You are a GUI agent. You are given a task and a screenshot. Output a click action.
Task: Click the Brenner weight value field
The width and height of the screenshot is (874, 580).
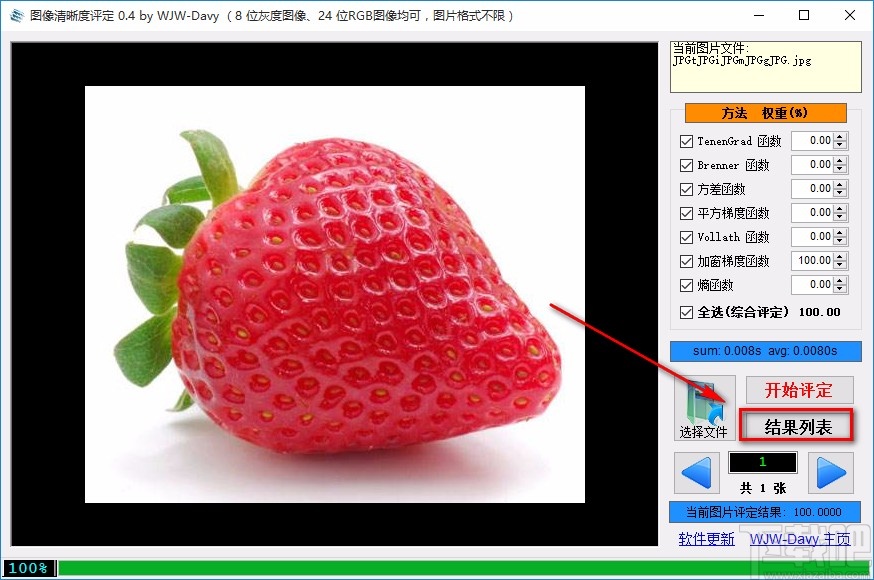(x=813, y=164)
